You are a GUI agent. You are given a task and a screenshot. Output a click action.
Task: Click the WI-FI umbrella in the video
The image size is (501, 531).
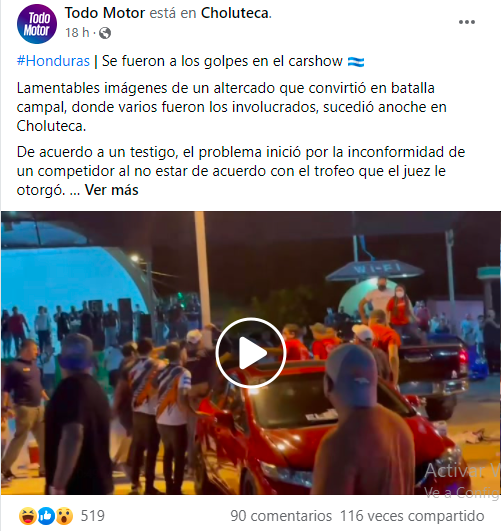click(x=375, y=271)
